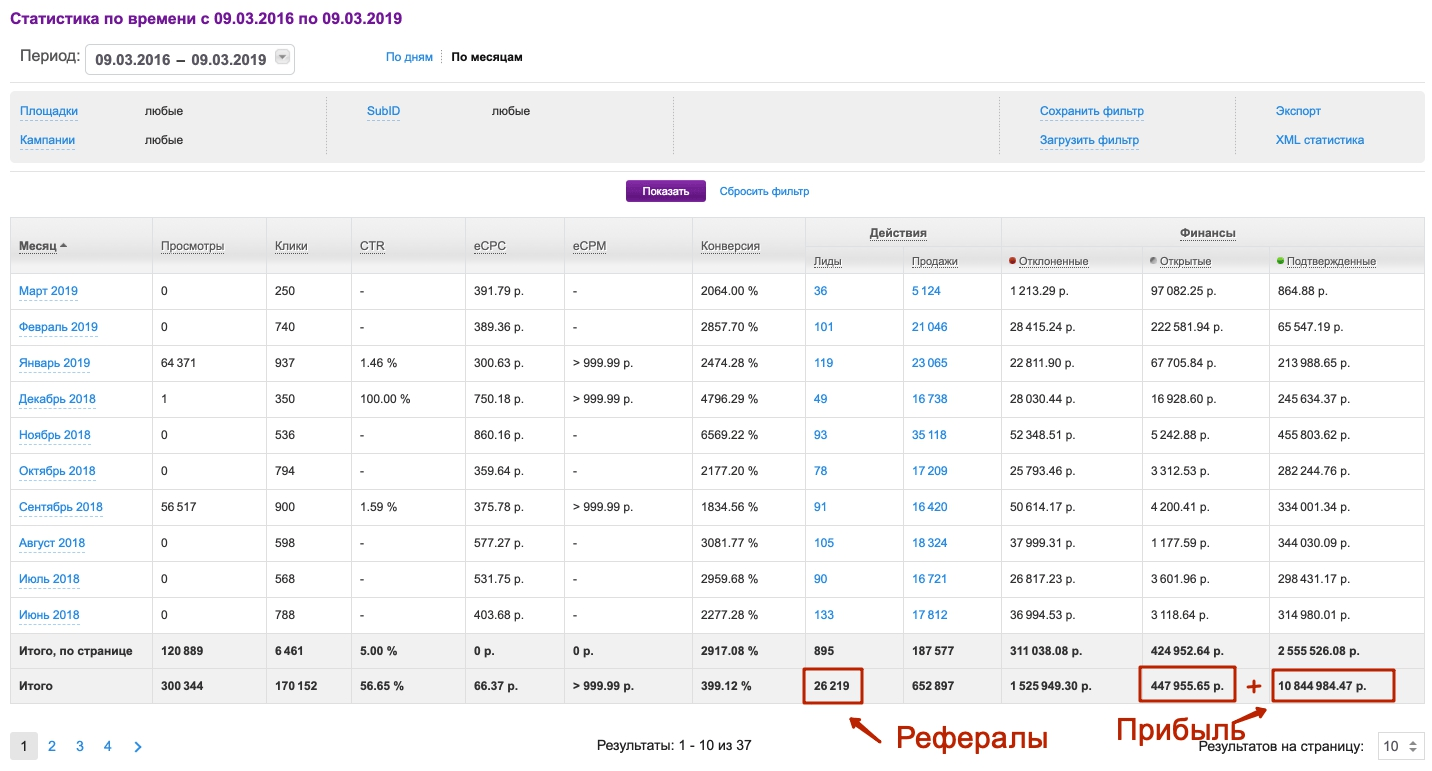1432x771 pixels.
Task: Click eCPC value 860.16 р.
Action: (x=499, y=435)
